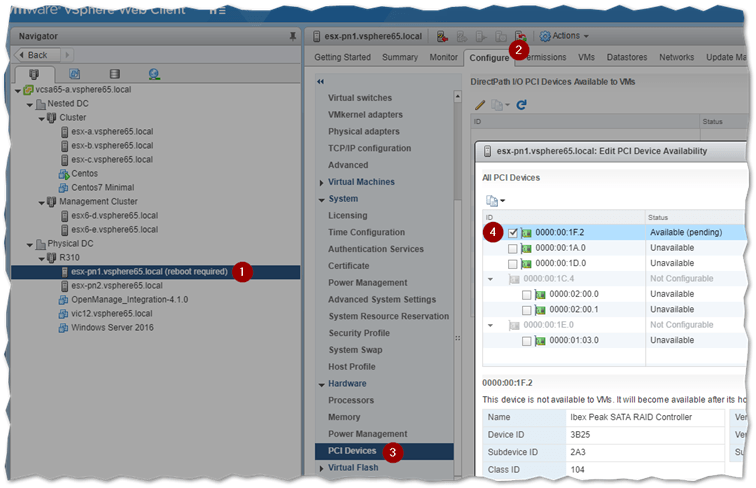This screenshot has height=488, width=756.
Task: Switch to Networks tab
Action: point(676,57)
